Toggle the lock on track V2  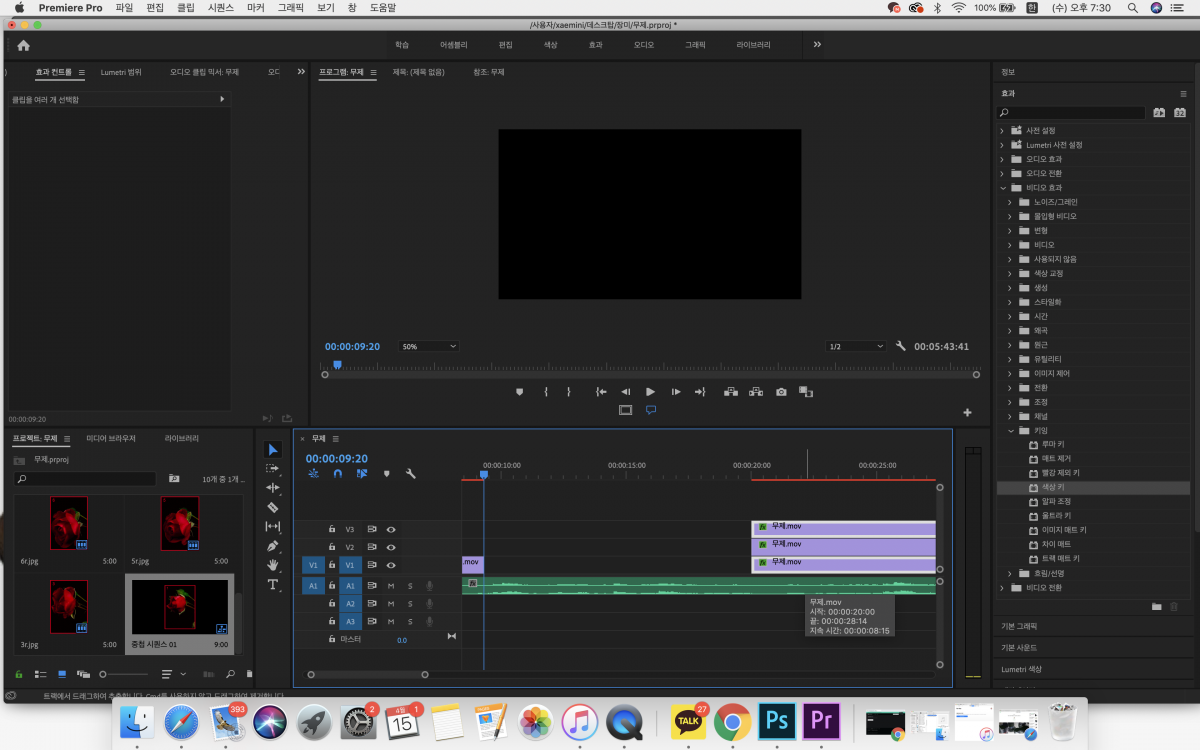point(332,547)
